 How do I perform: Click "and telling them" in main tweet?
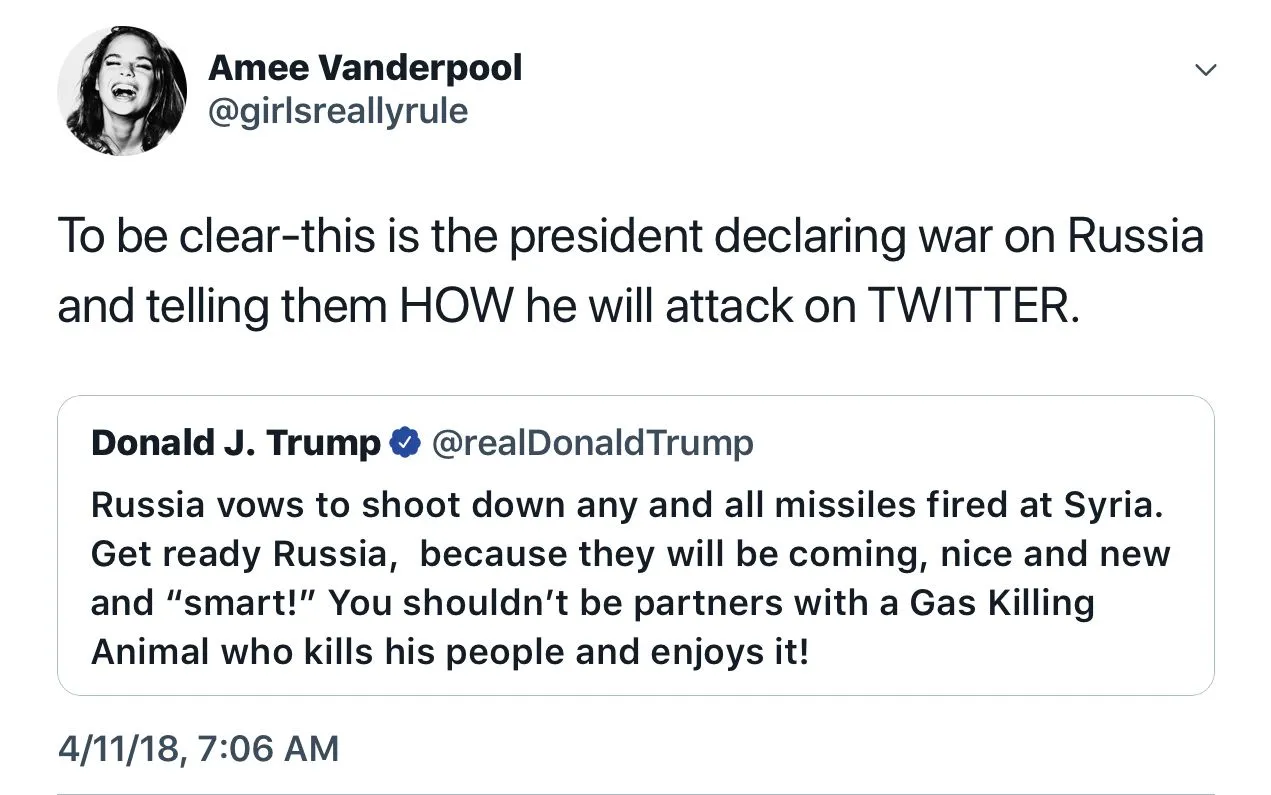pyautogui.click(x=223, y=307)
